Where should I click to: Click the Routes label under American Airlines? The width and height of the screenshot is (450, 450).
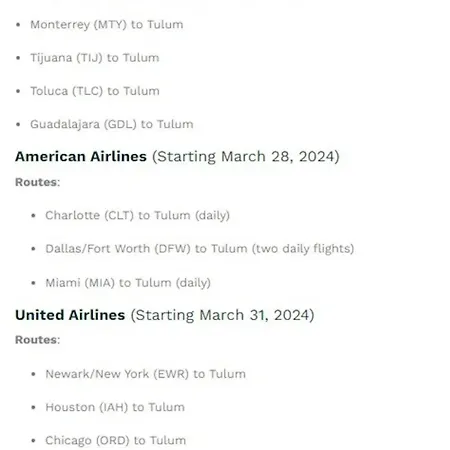pos(38,182)
